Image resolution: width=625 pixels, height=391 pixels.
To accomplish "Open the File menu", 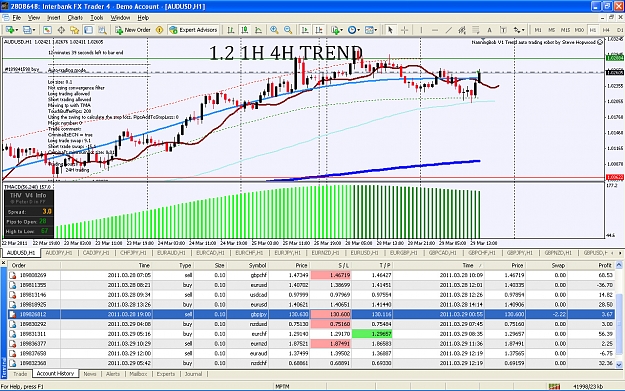I will (16, 18).
